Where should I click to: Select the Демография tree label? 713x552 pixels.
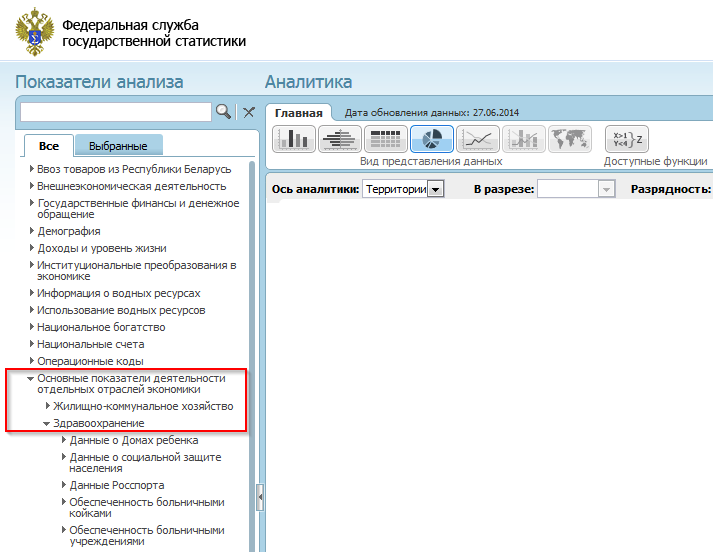[x=69, y=231]
